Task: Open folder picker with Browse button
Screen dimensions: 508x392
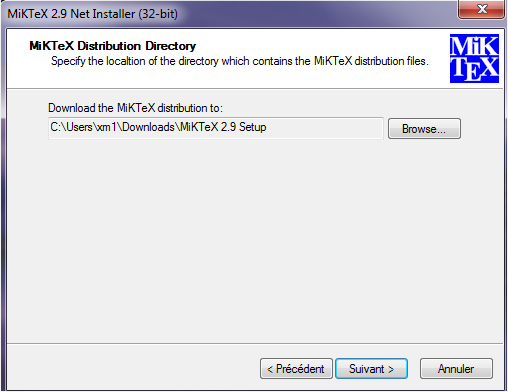Action: [424, 128]
